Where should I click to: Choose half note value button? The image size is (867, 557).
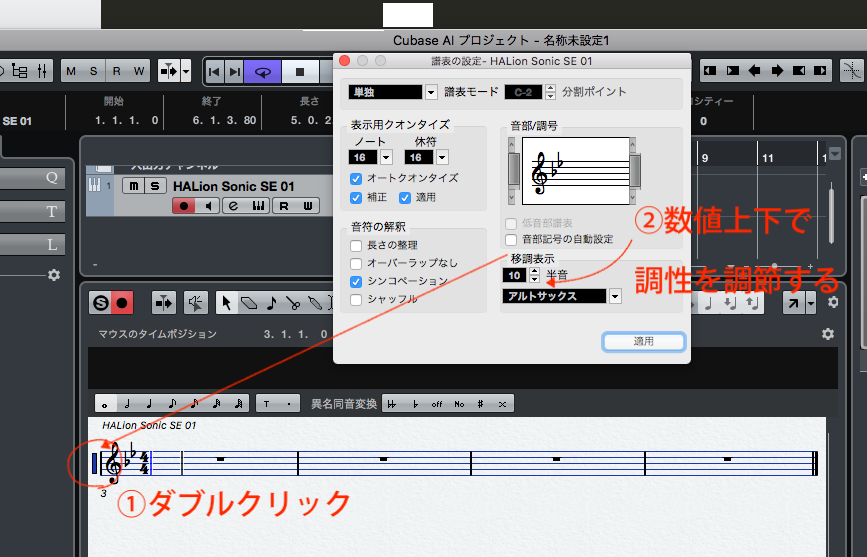click(x=127, y=404)
